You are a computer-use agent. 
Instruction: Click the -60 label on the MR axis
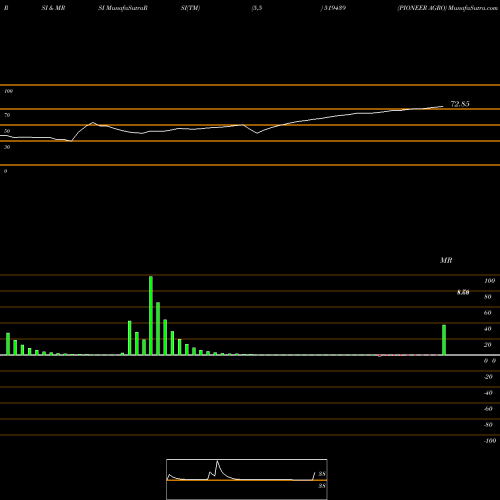click(488, 409)
